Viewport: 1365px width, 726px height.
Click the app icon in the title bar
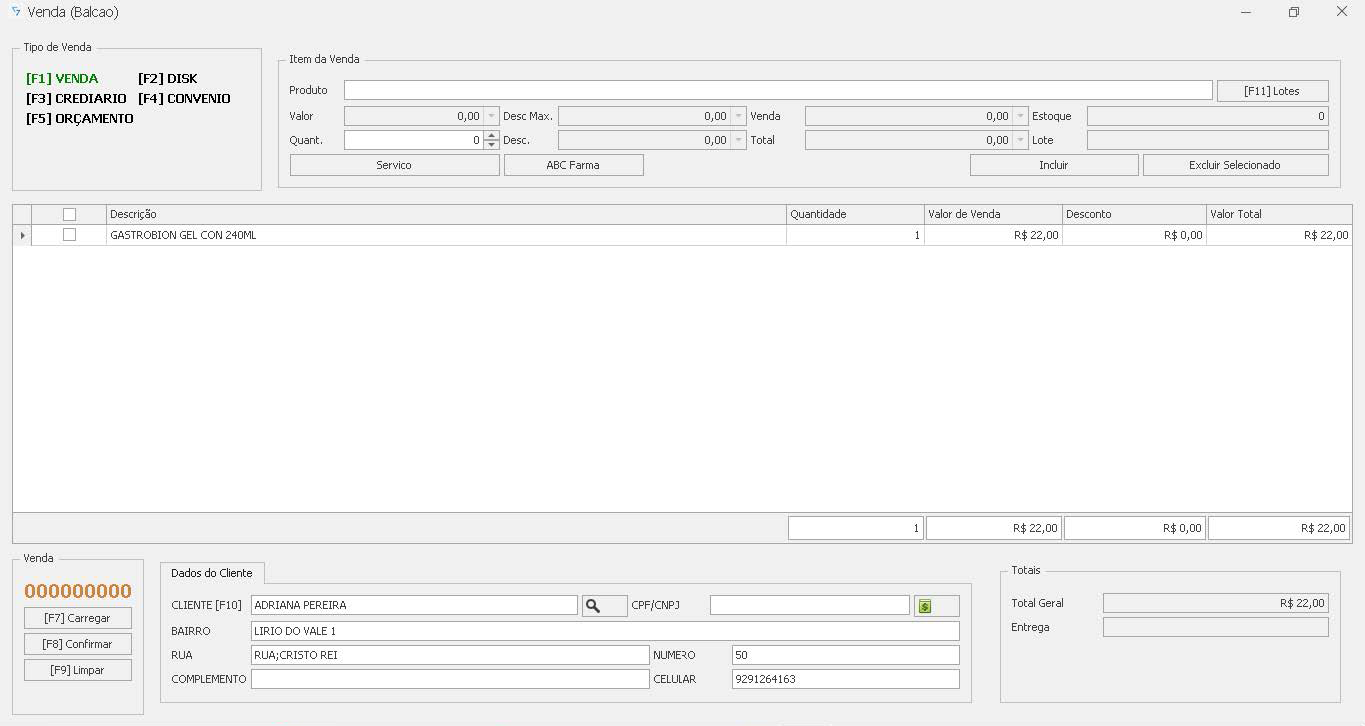click(x=15, y=12)
